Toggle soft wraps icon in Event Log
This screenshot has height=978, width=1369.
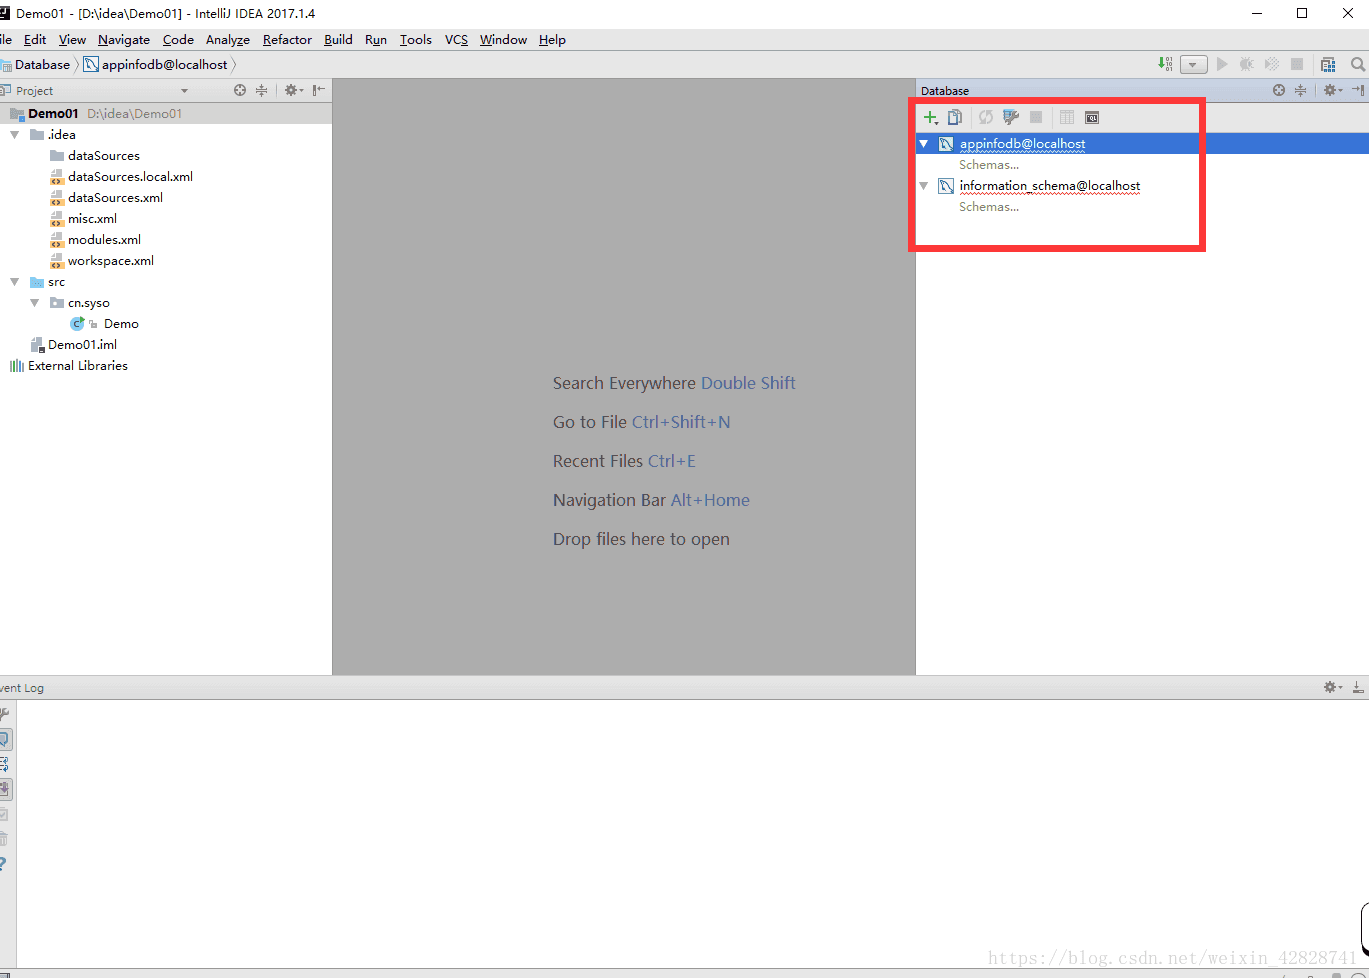click(4, 764)
